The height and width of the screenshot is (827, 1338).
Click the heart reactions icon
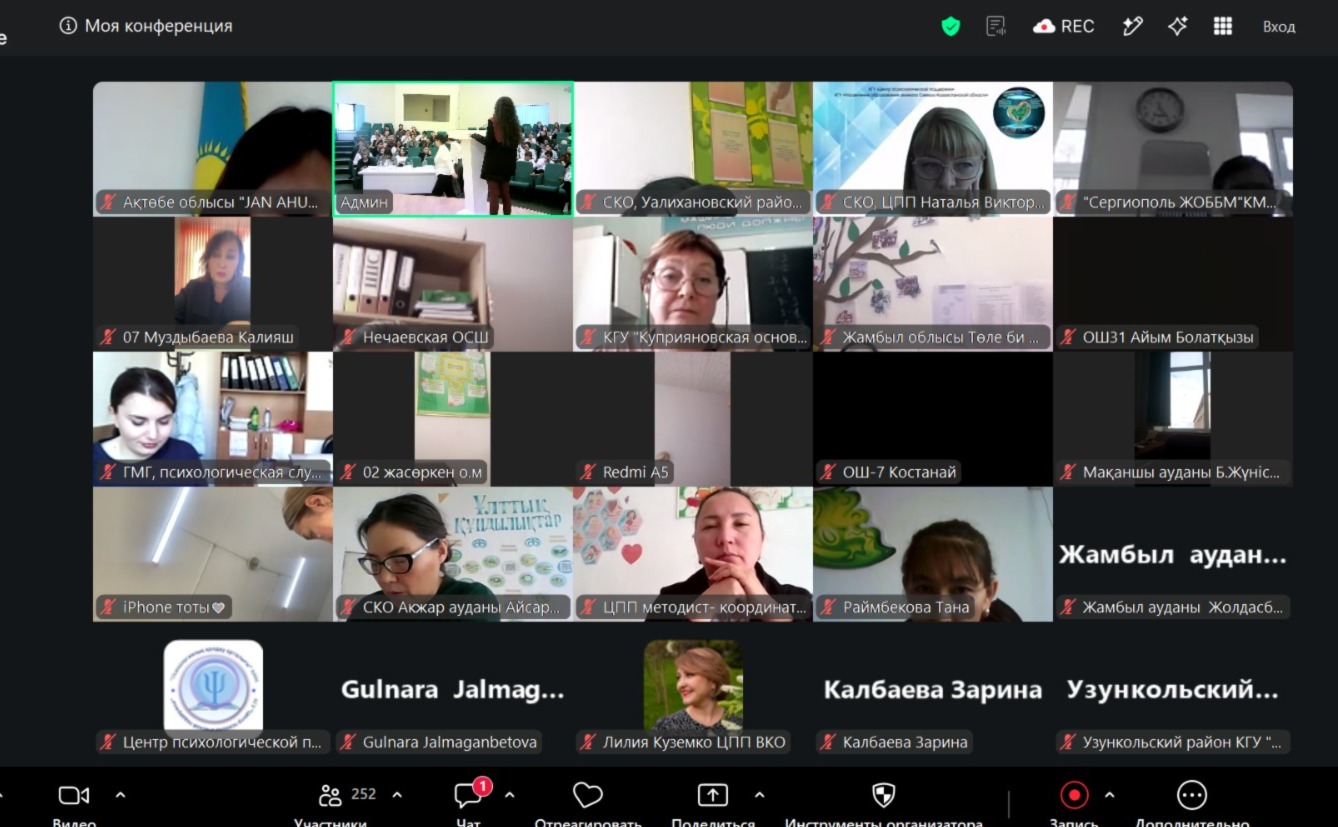click(x=588, y=795)
